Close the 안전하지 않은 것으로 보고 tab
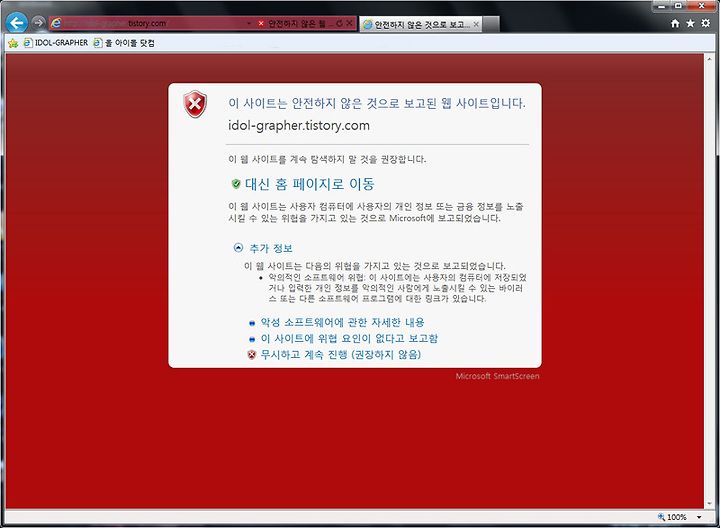This screenshot has width=720, height=528. tap(476, 24)
